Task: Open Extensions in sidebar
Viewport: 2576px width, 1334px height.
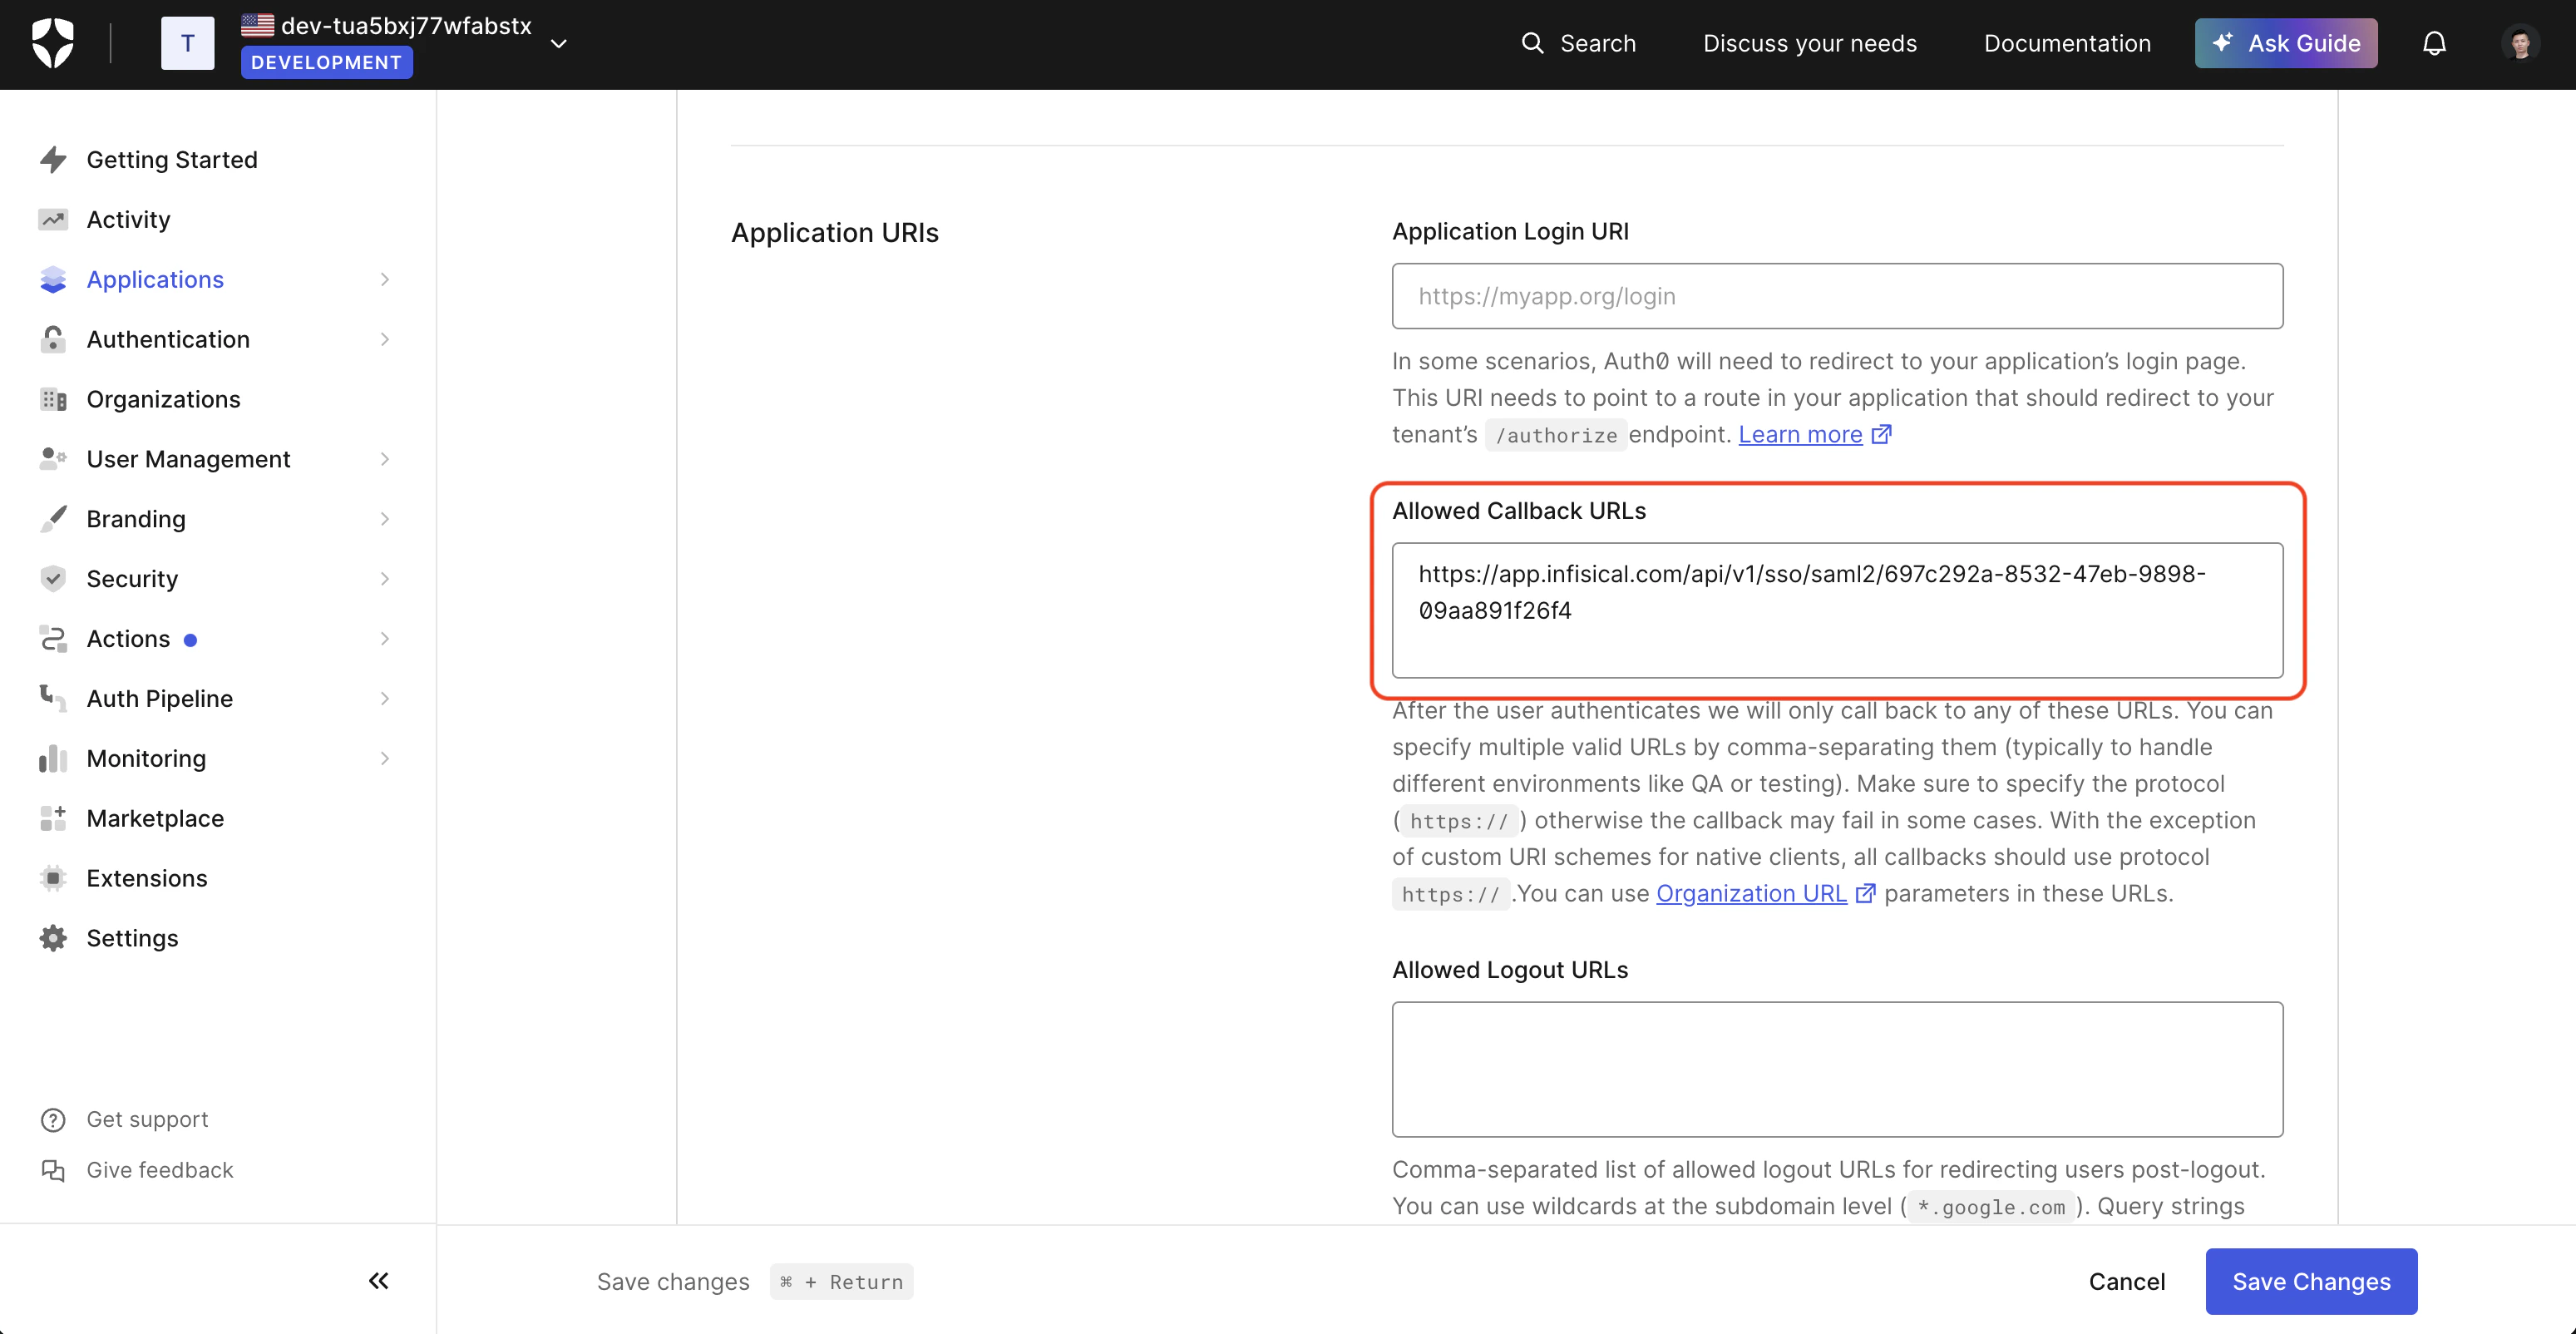Action: 147,878
